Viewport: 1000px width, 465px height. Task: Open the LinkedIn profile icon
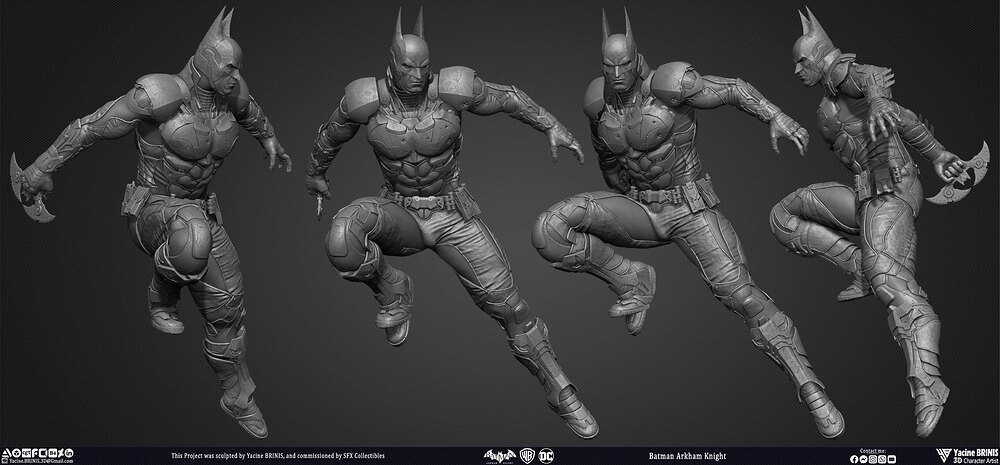coord(69,453)
